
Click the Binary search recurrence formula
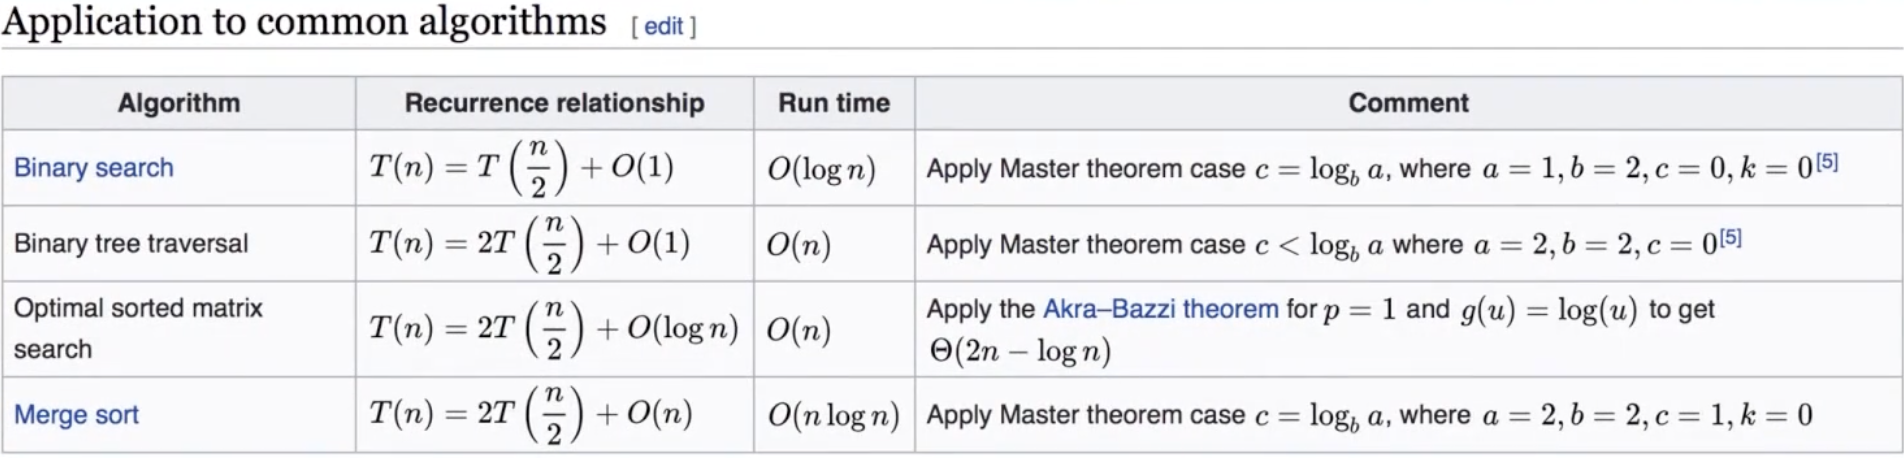(521, 167)
